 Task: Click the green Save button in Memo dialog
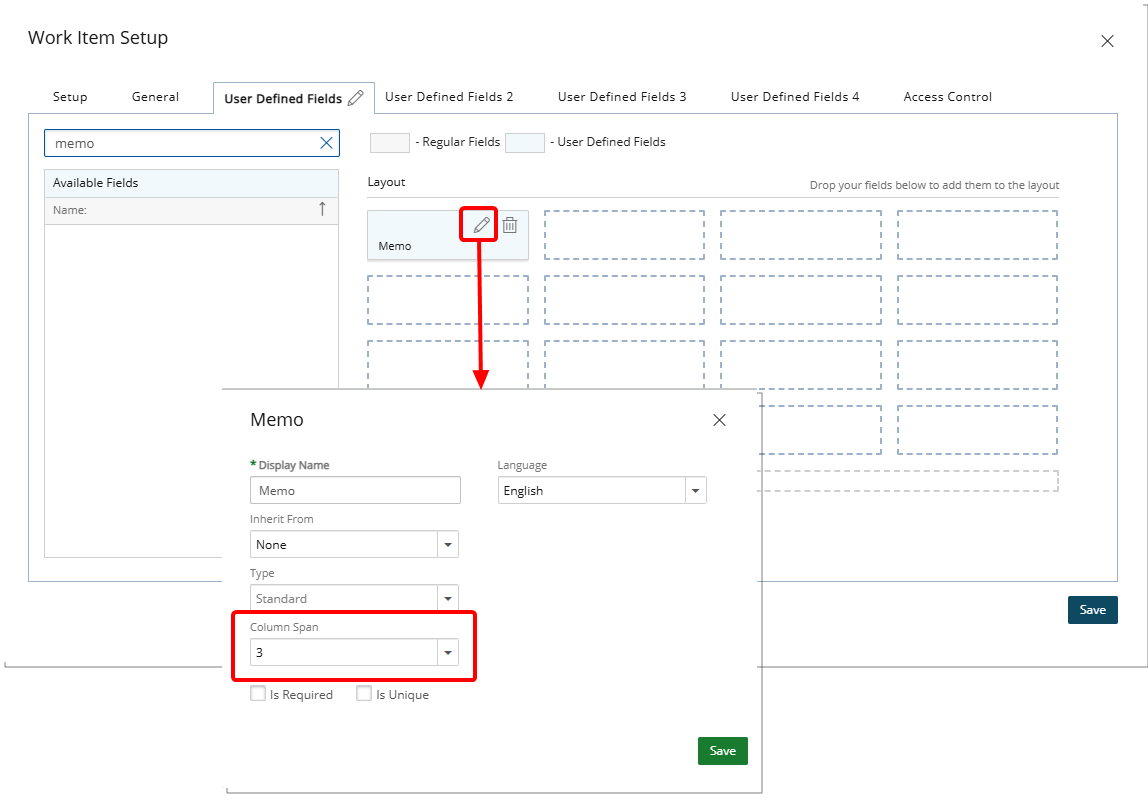coord(722,751)
